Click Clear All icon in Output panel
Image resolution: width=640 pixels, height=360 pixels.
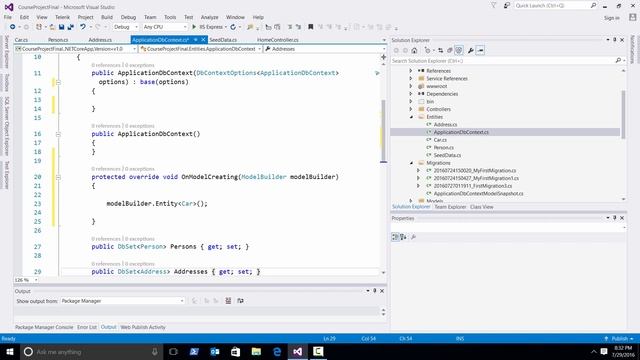(228, 301)
